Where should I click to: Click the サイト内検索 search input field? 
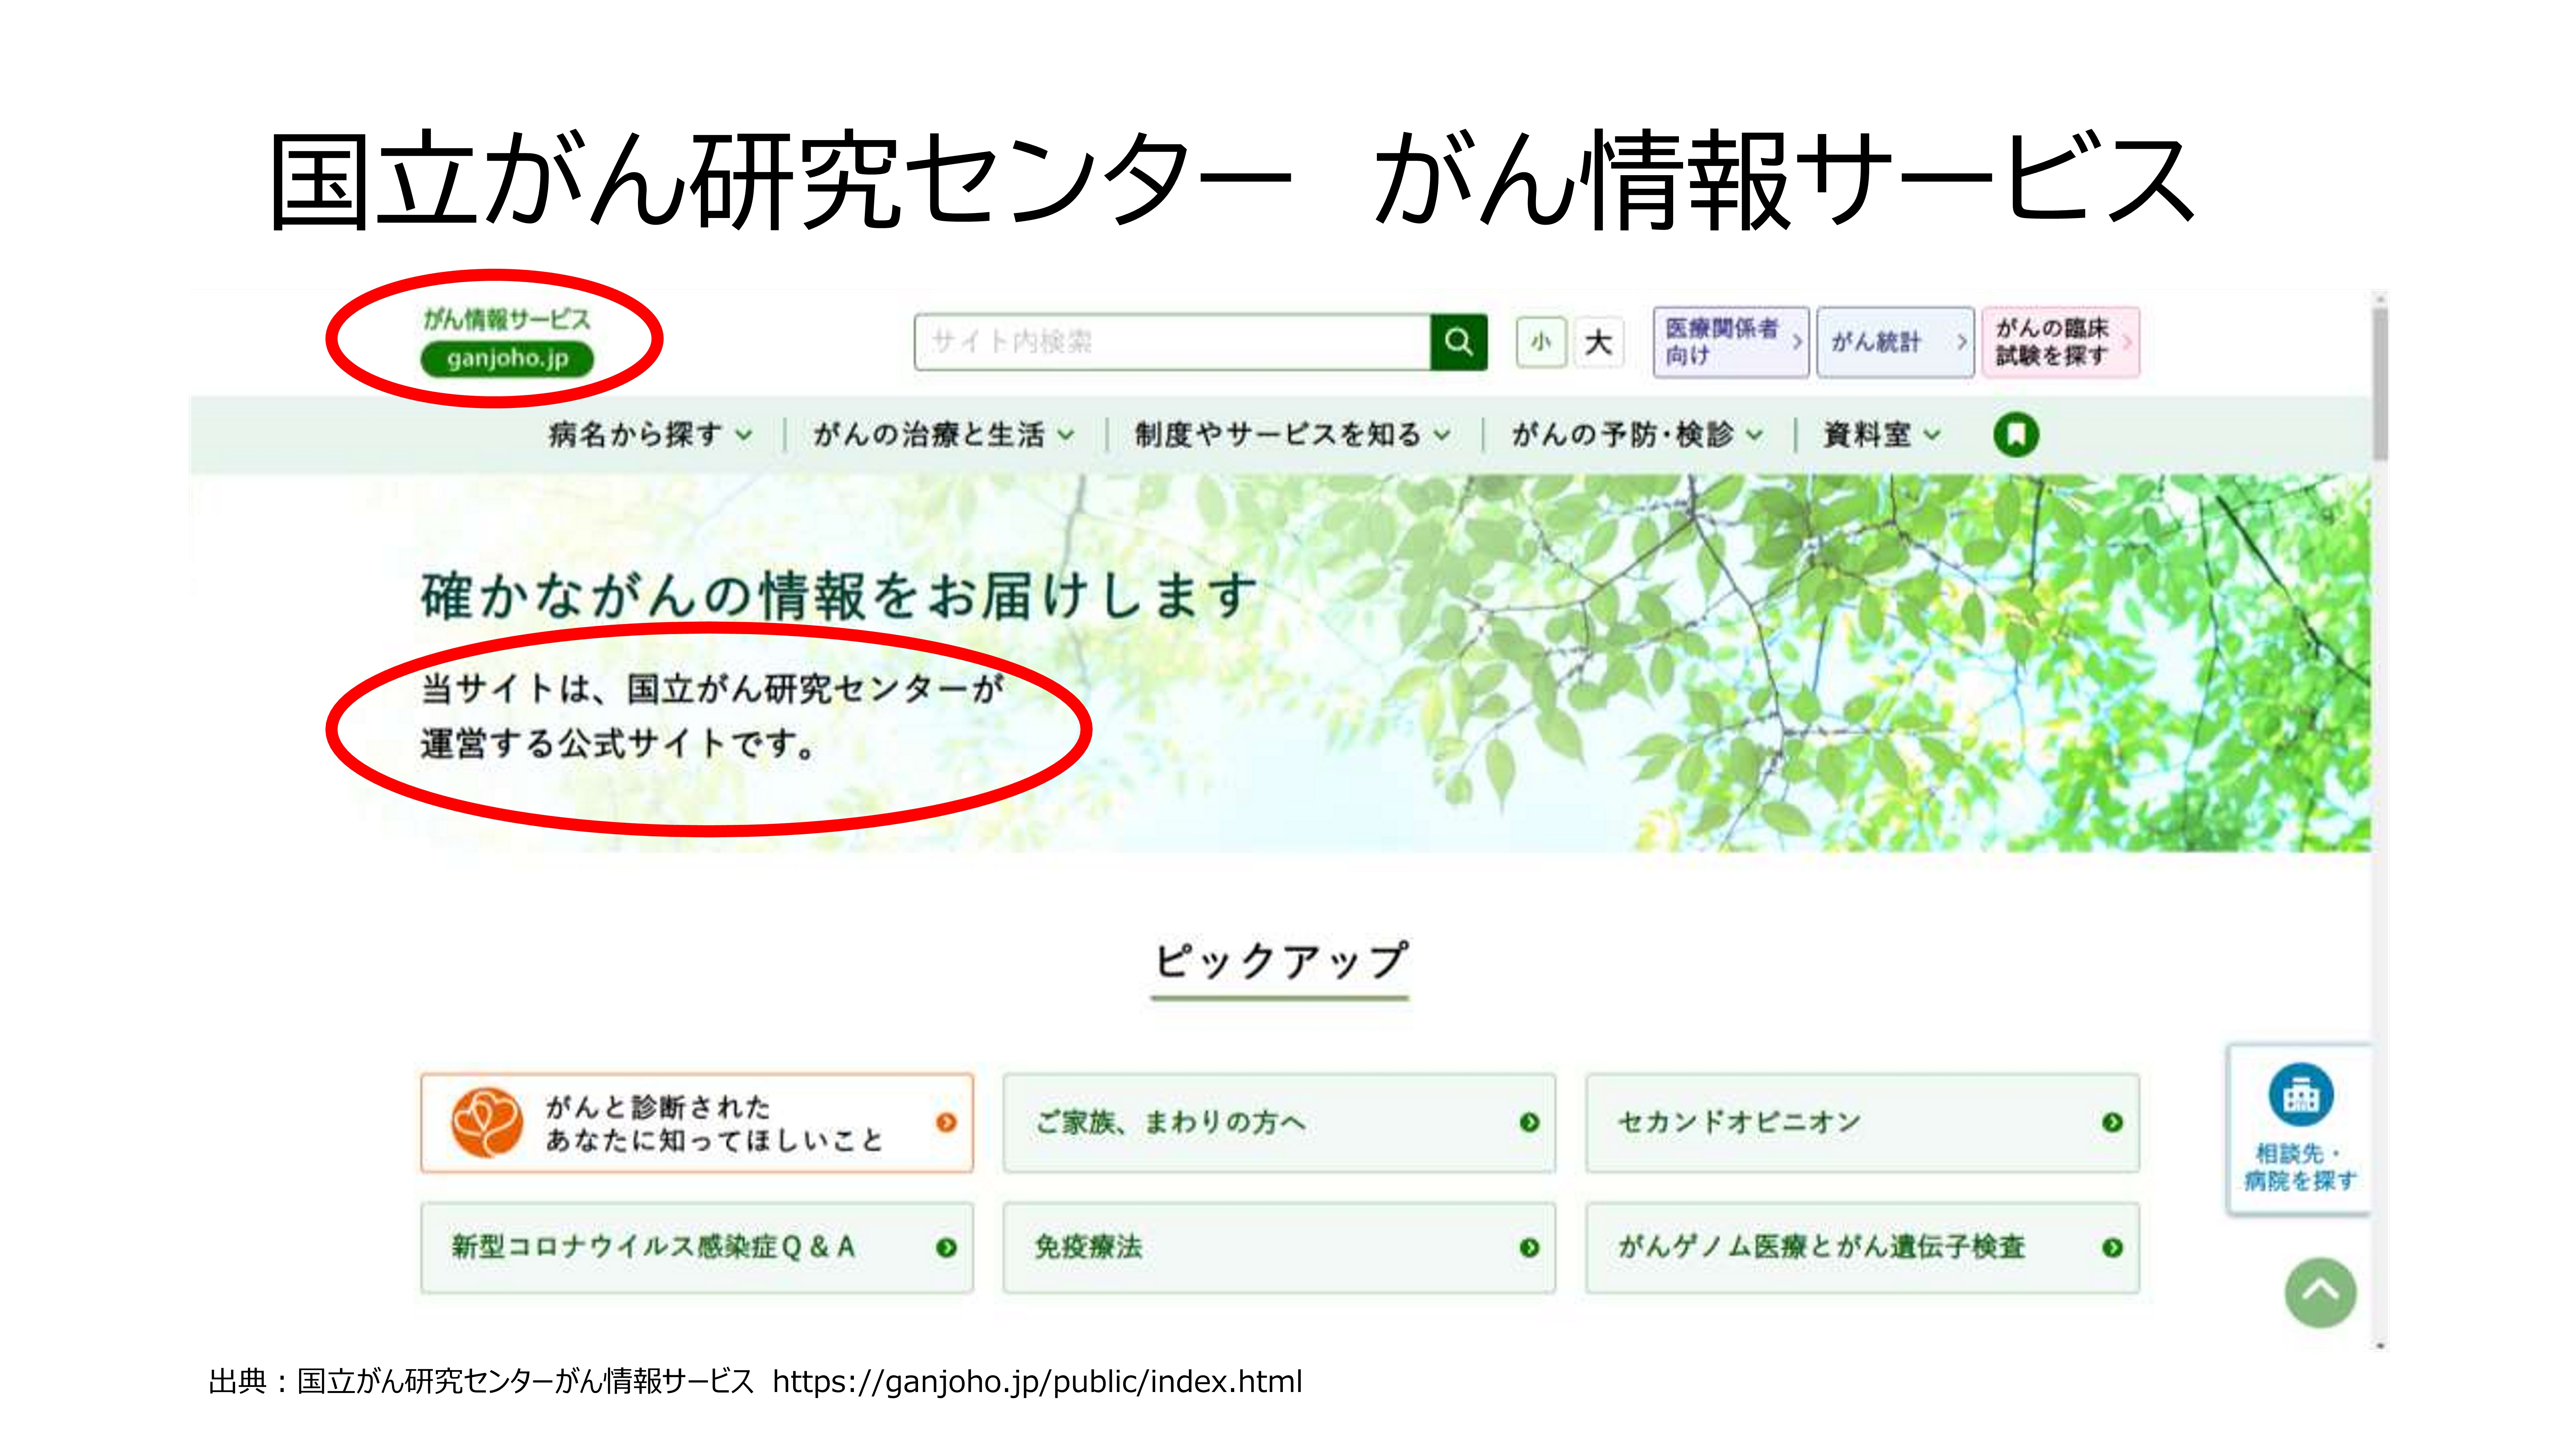(x=1172, y=342)
